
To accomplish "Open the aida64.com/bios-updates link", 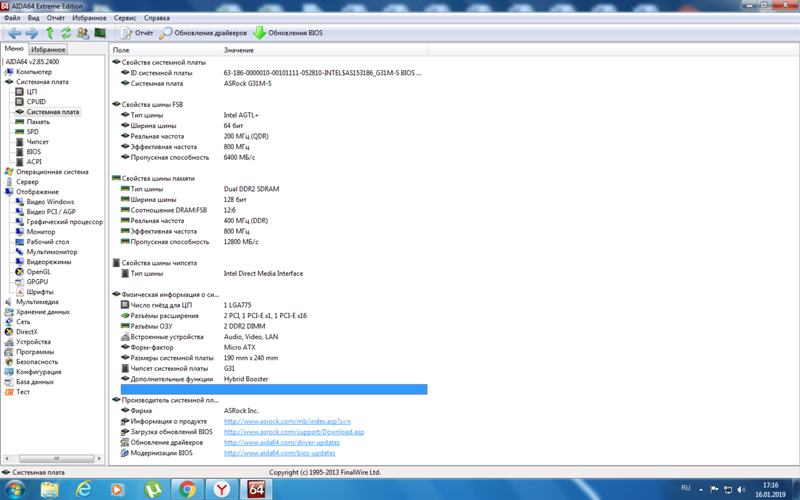I will (x=280, y=453).
